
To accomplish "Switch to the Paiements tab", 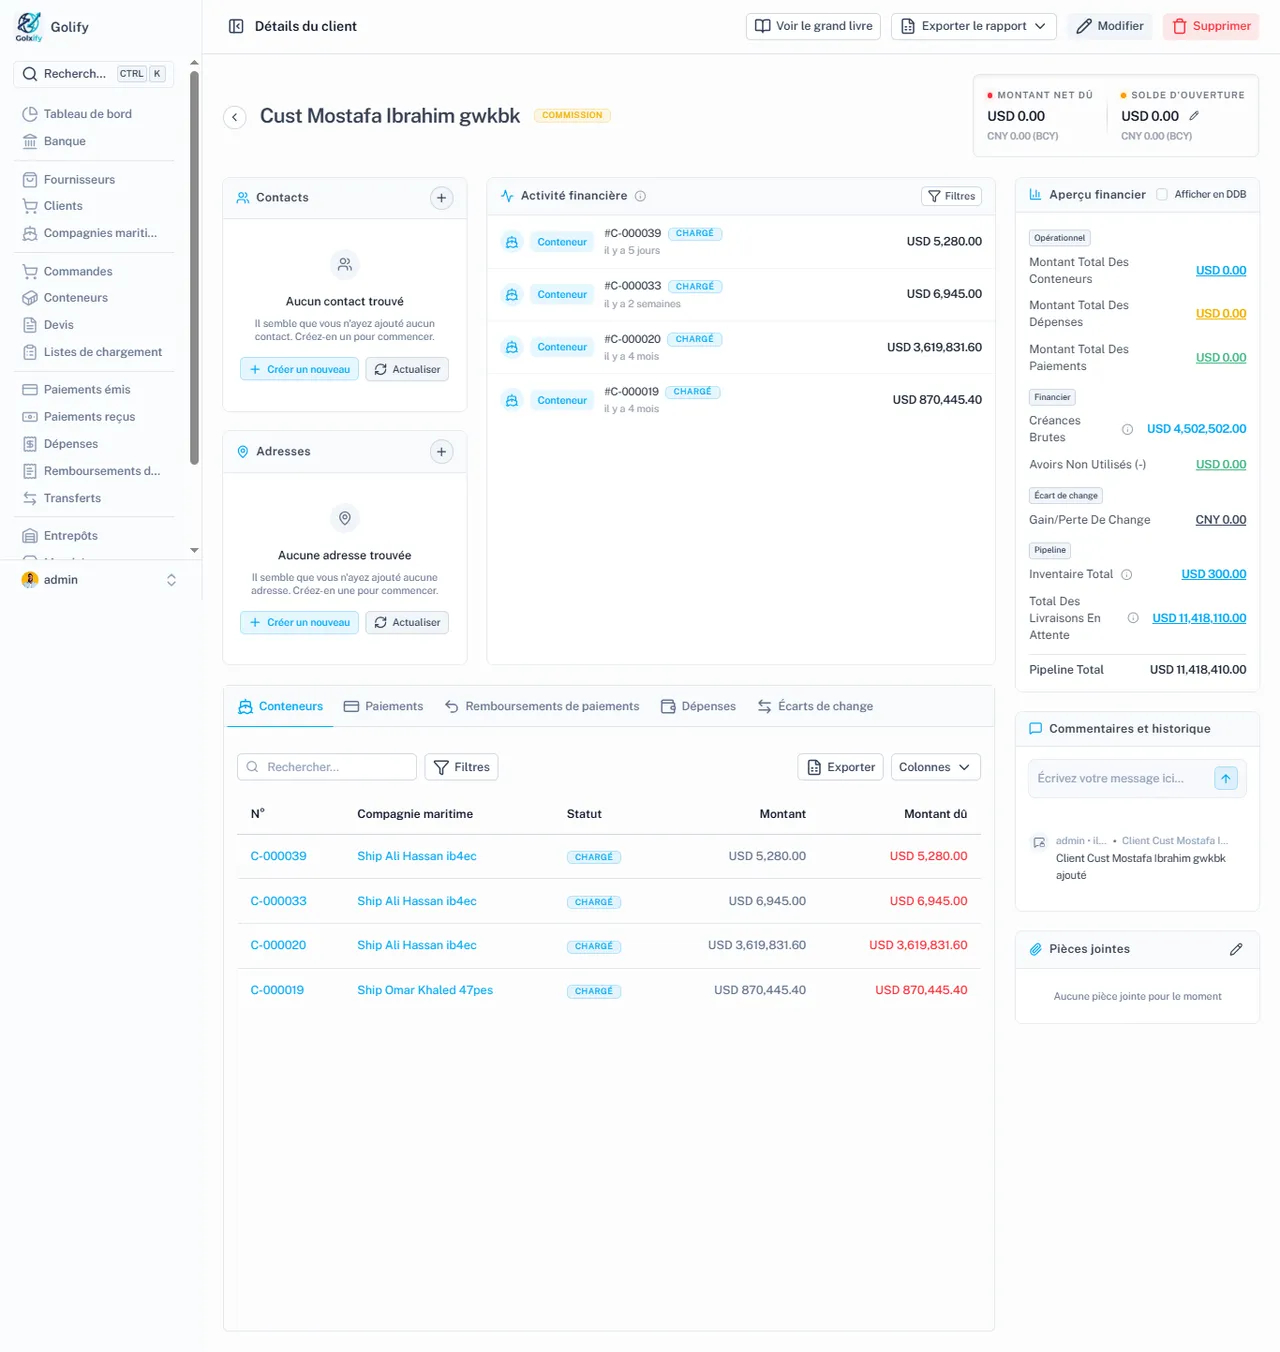I will tap(383, 706).
